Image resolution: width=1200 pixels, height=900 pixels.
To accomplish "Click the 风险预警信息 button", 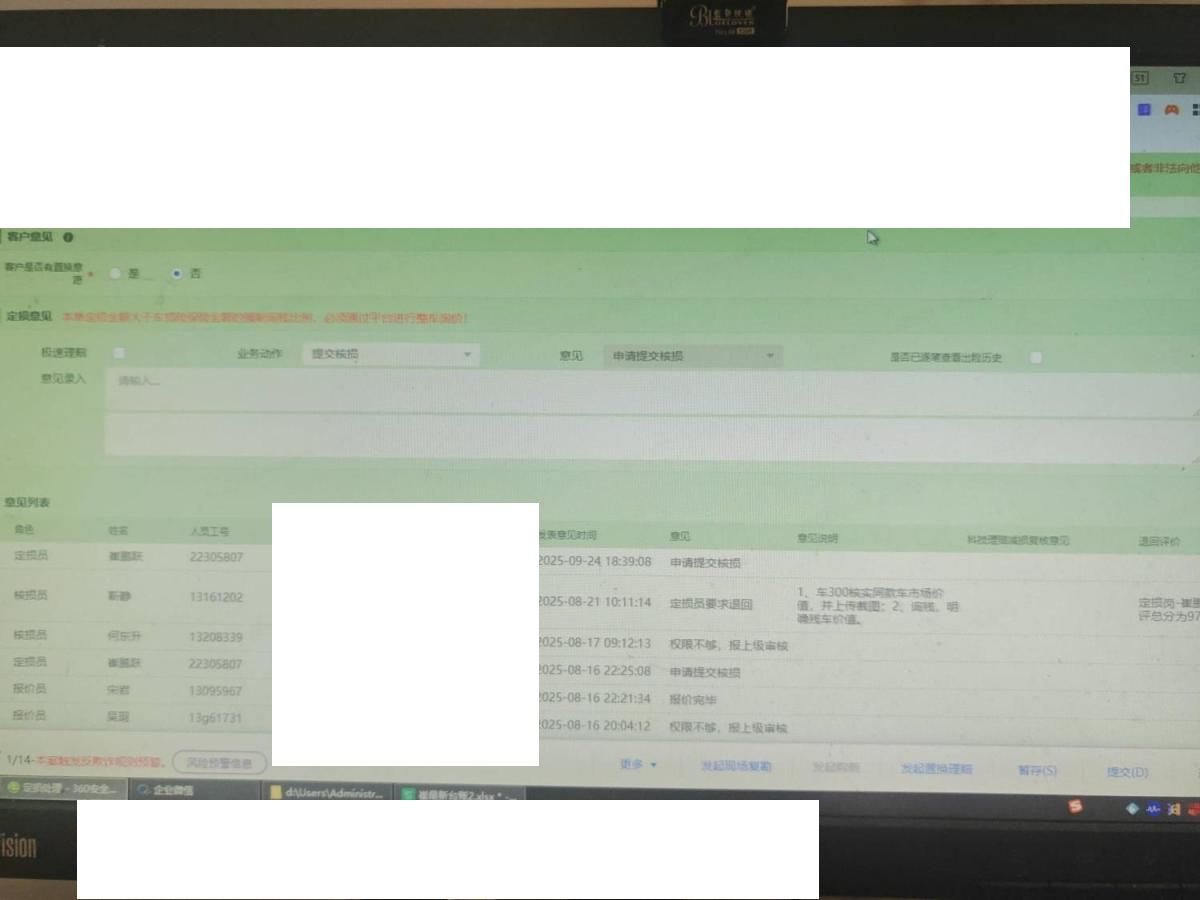I will pos(220,763).
